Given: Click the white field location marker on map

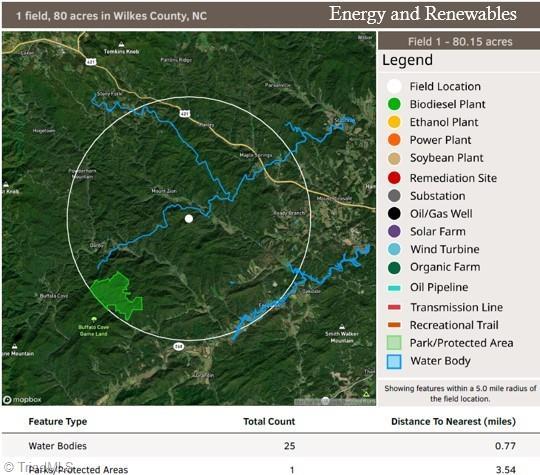Looking at the screenshot, I should 189,219.
